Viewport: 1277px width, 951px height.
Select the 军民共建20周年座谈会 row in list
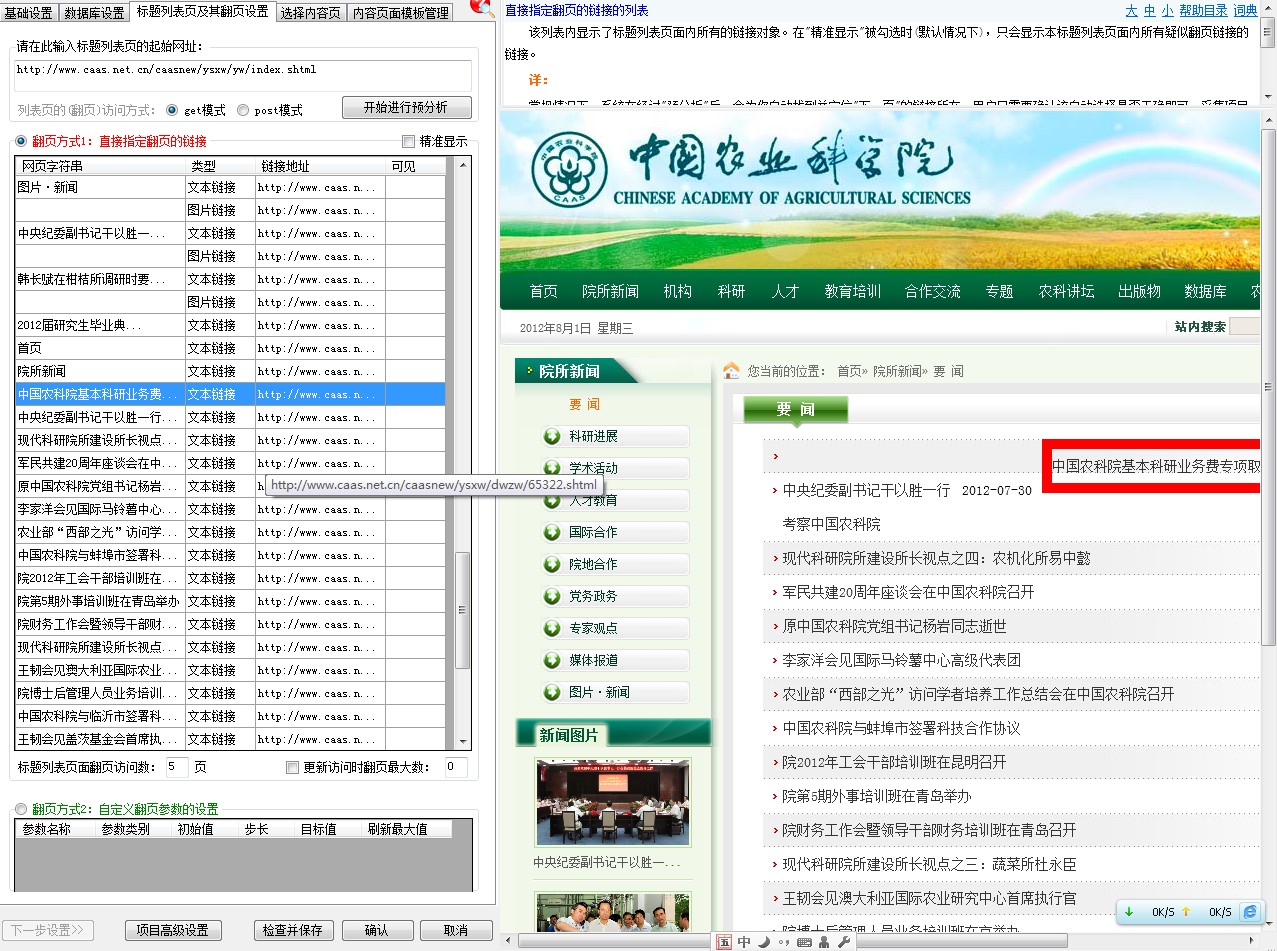[x=98, y=463]
